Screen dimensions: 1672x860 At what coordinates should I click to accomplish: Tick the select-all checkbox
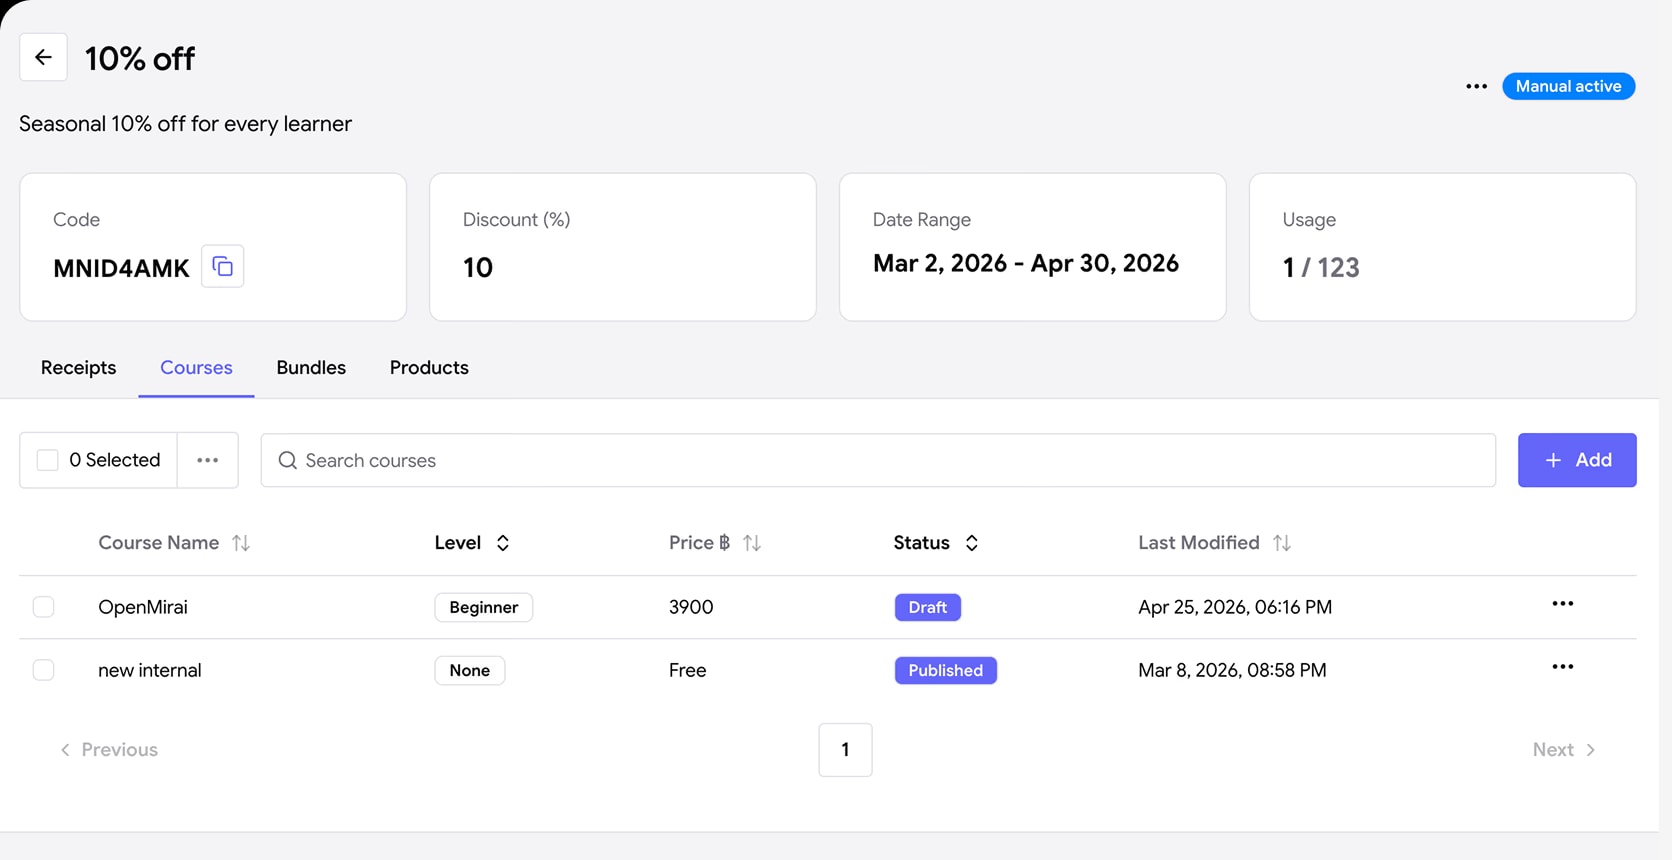click(47, 460)
